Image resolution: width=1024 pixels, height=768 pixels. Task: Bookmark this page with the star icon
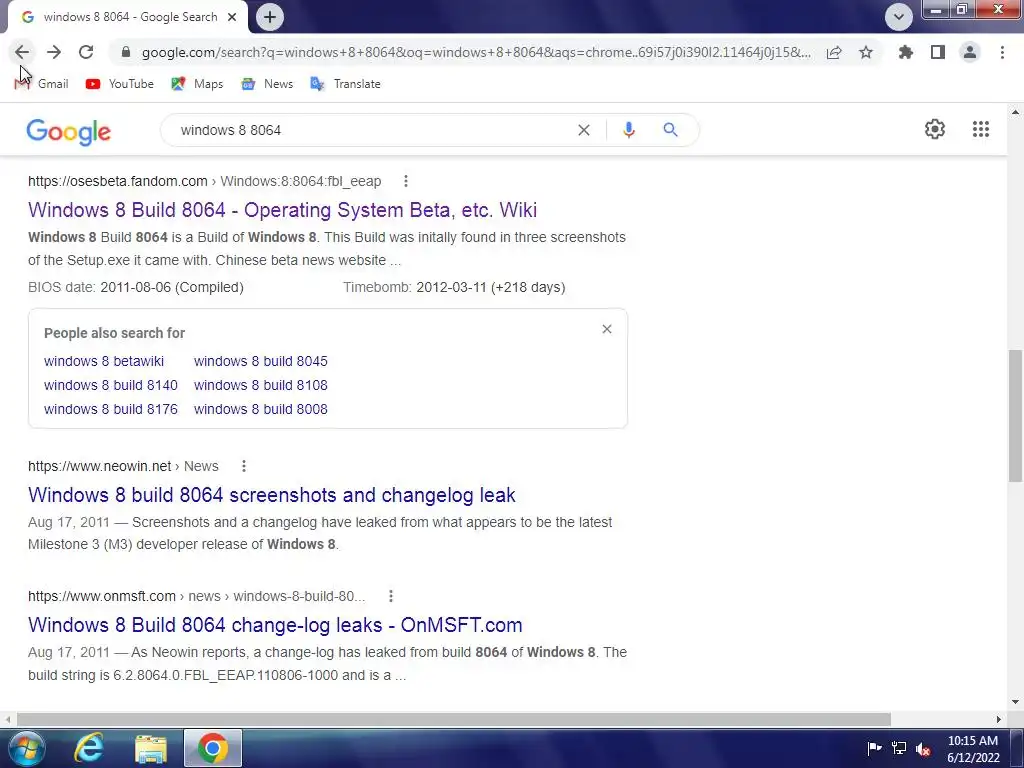[866, 52]
